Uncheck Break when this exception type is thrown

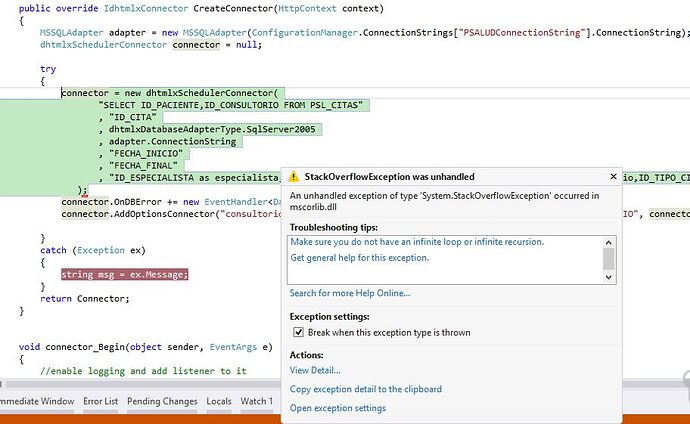tap(298, 332)
